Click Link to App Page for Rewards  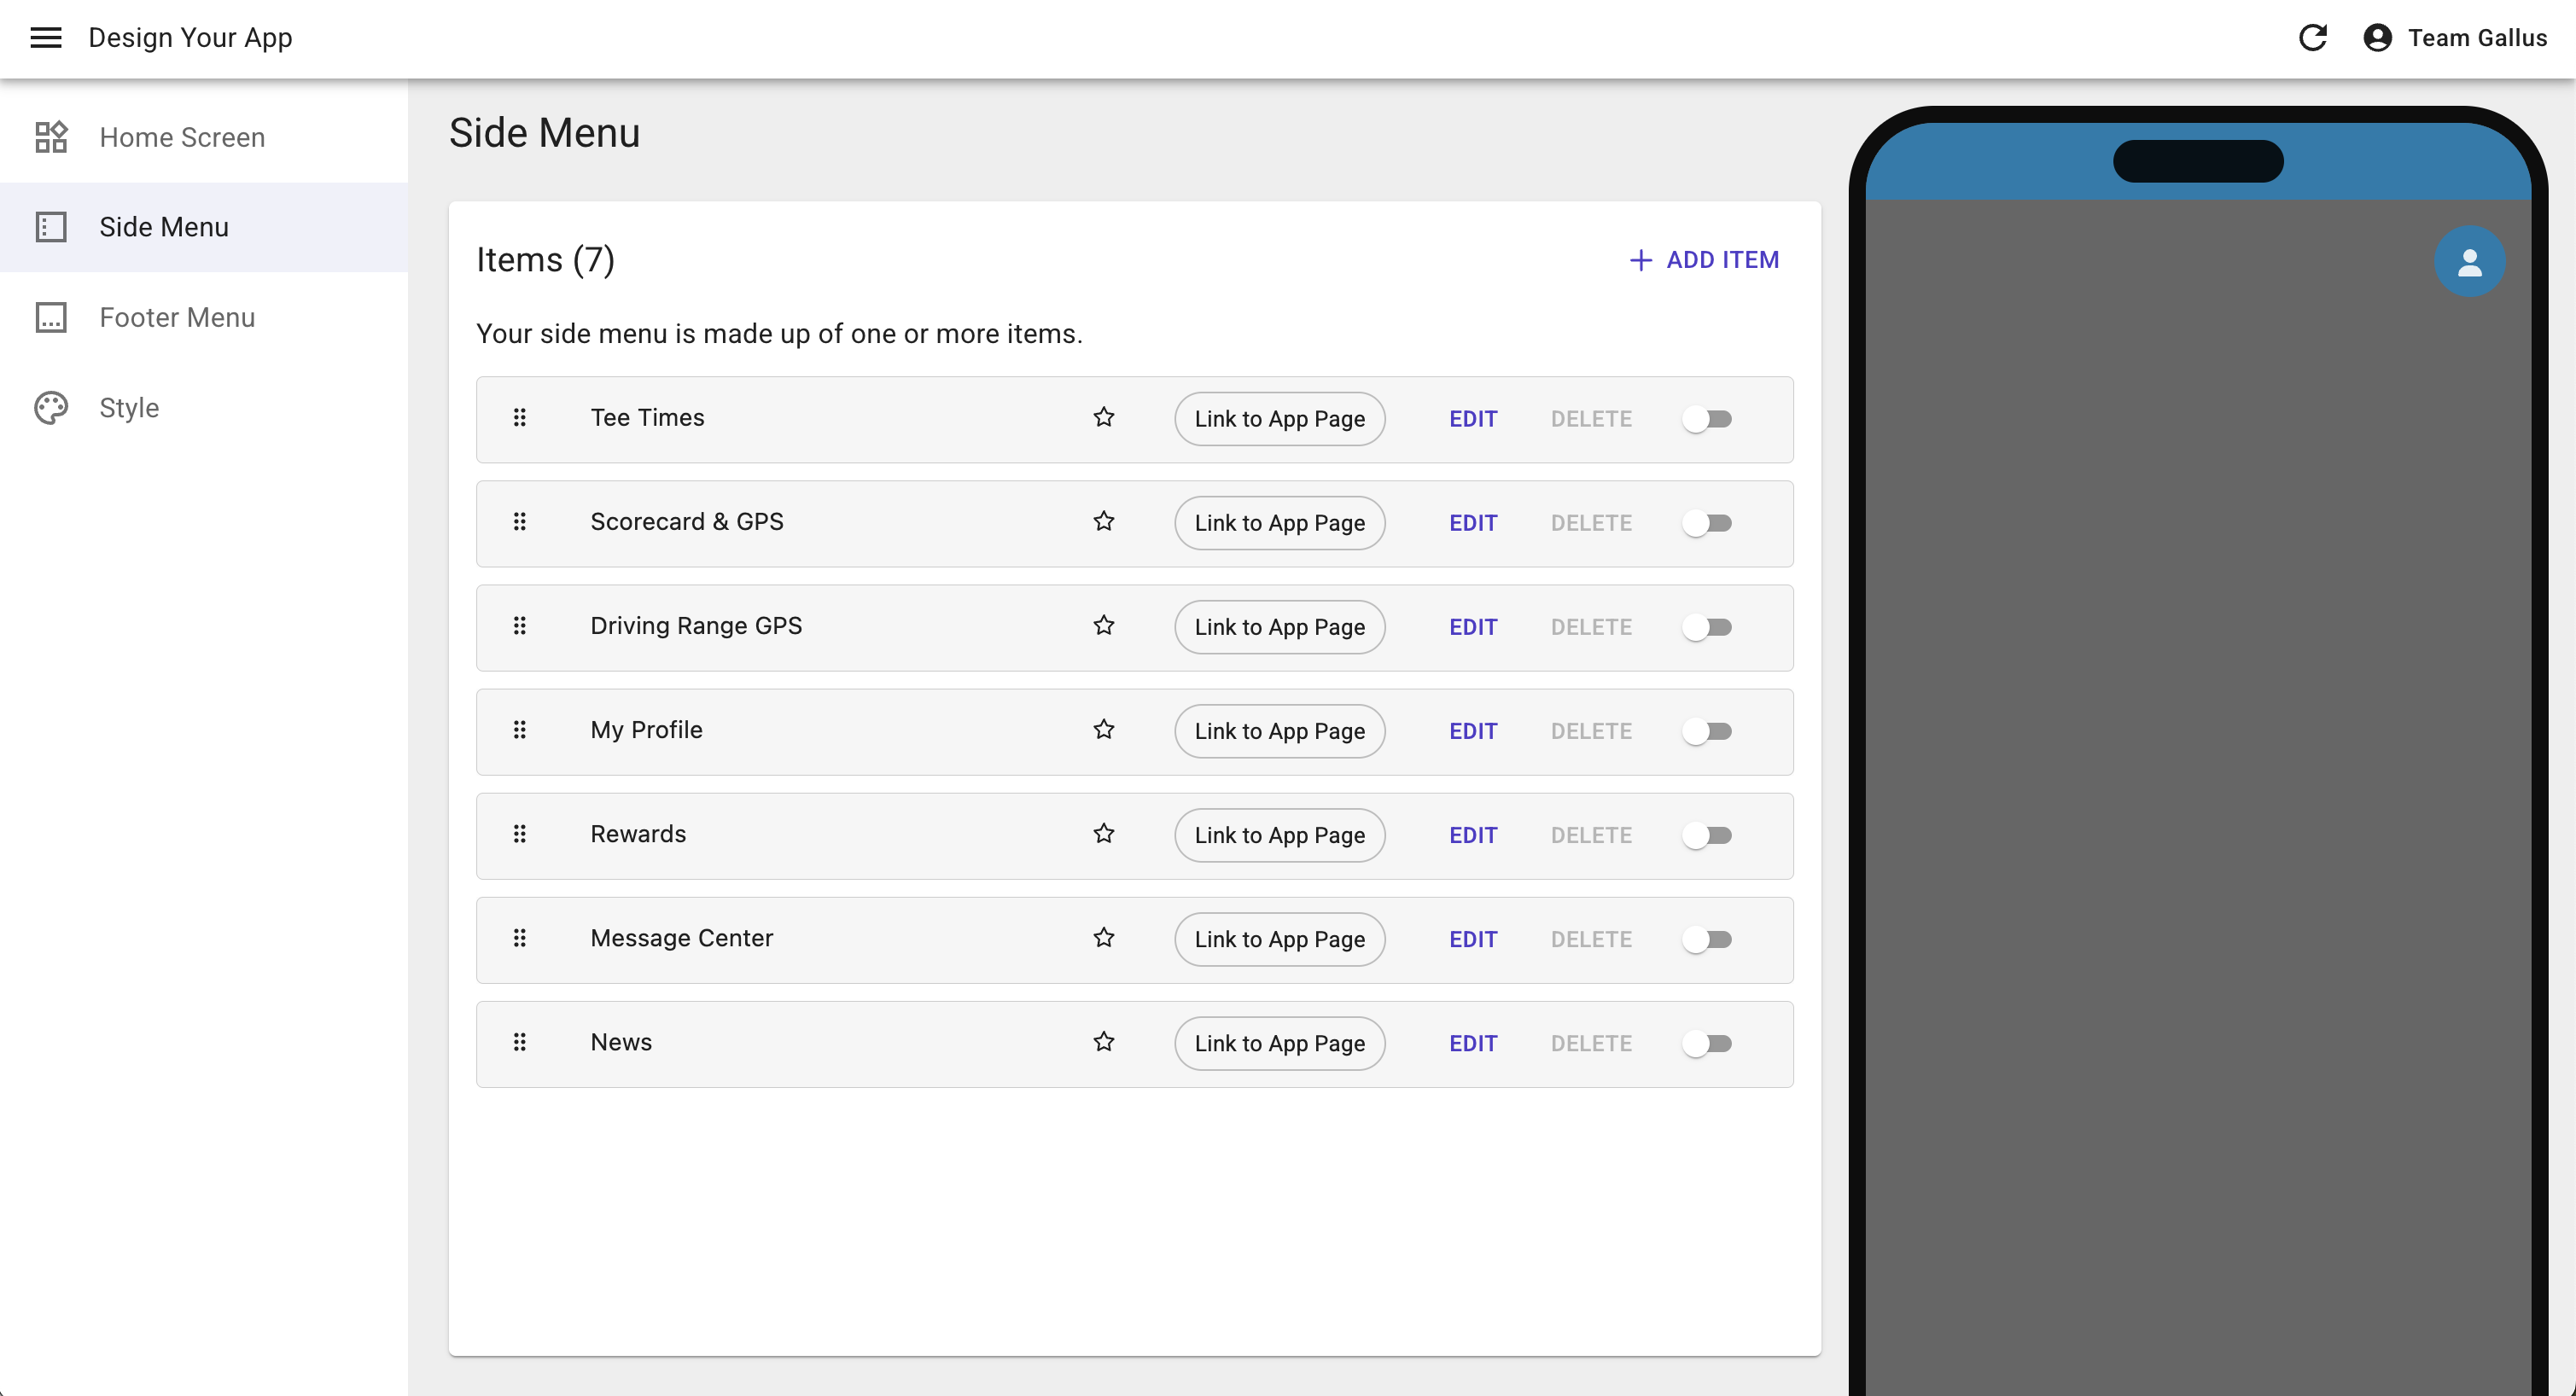click(x=1279, y=835)
